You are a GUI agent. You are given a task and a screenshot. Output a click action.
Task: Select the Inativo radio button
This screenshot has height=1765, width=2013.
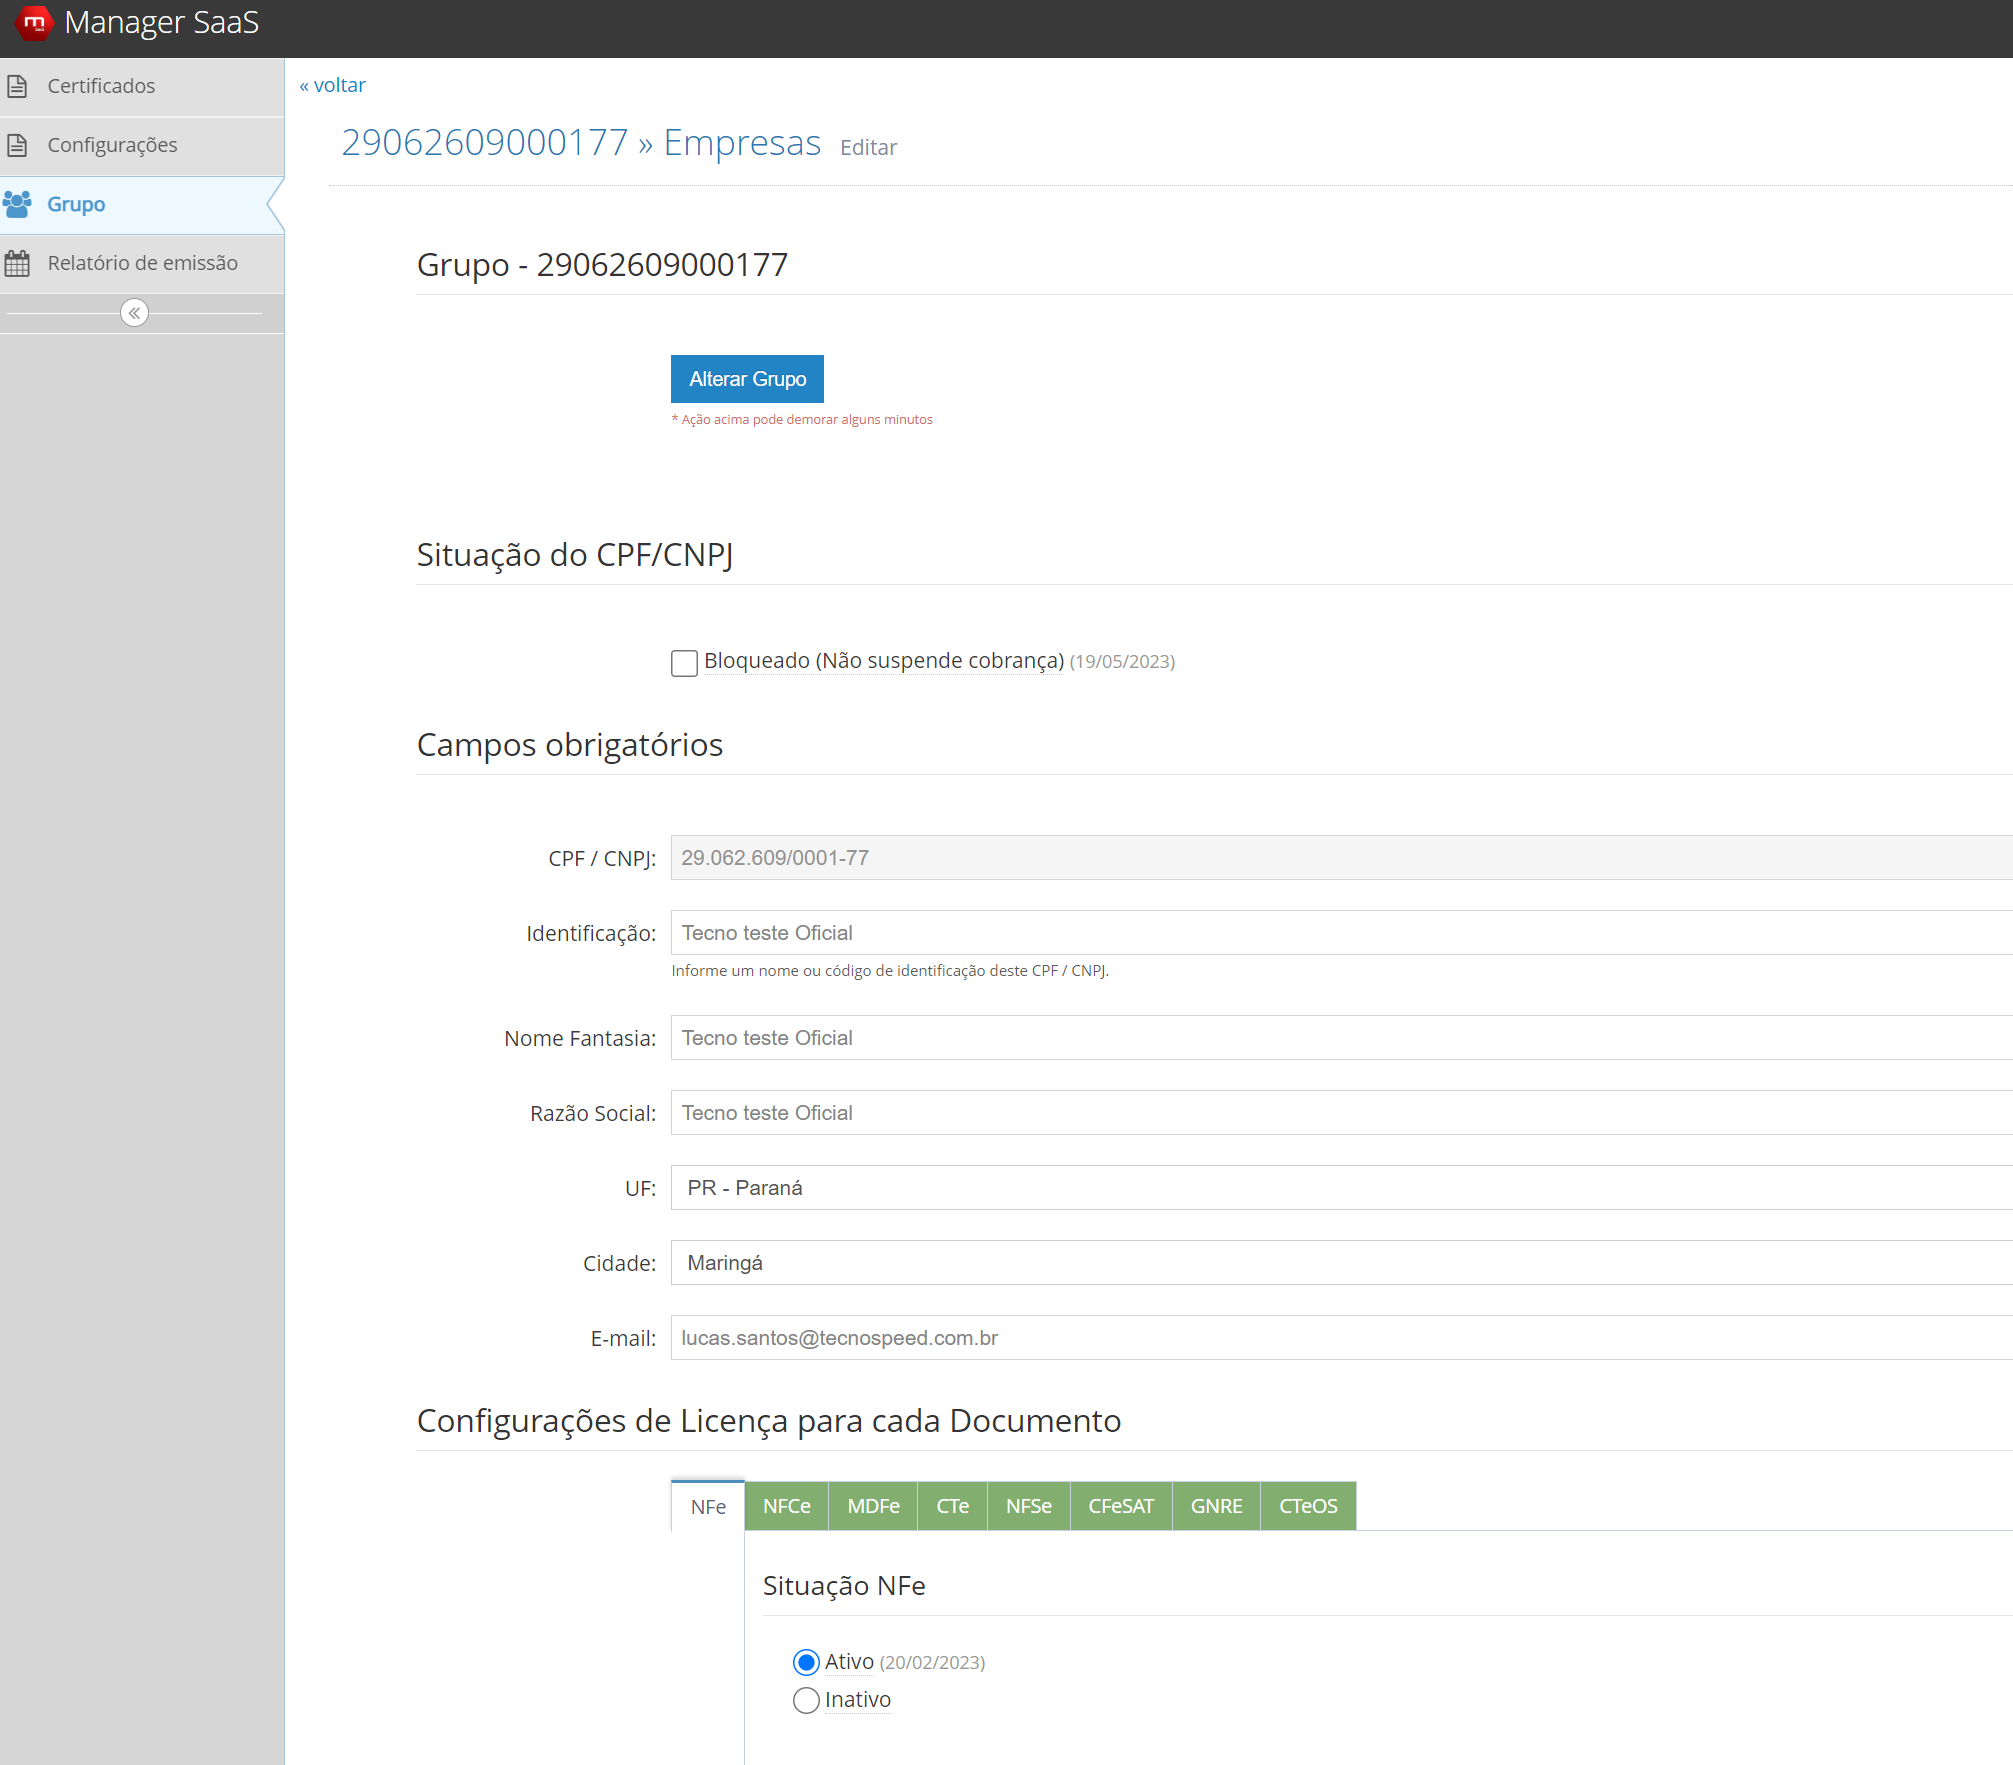805,1700
